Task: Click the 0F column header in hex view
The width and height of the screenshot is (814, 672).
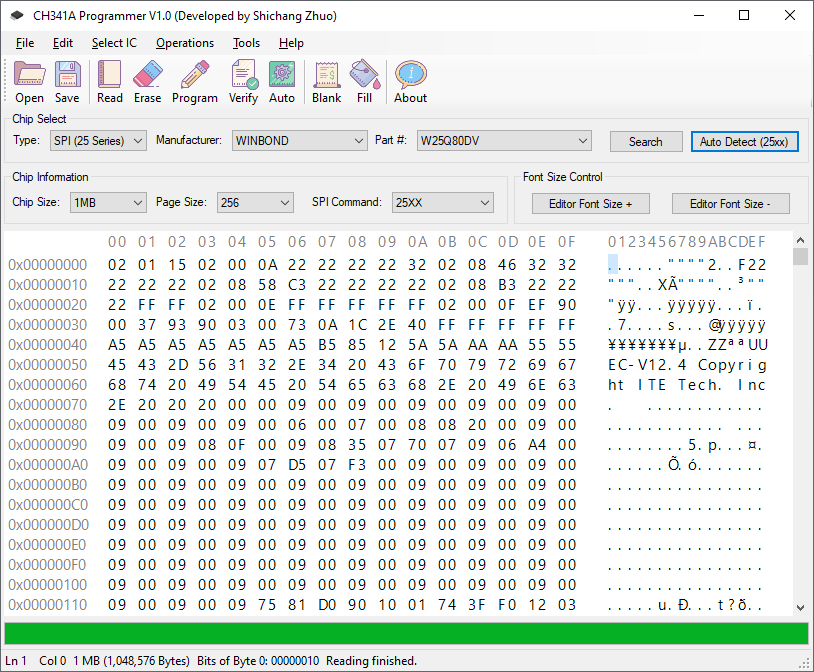Action: tap(567, 242)
